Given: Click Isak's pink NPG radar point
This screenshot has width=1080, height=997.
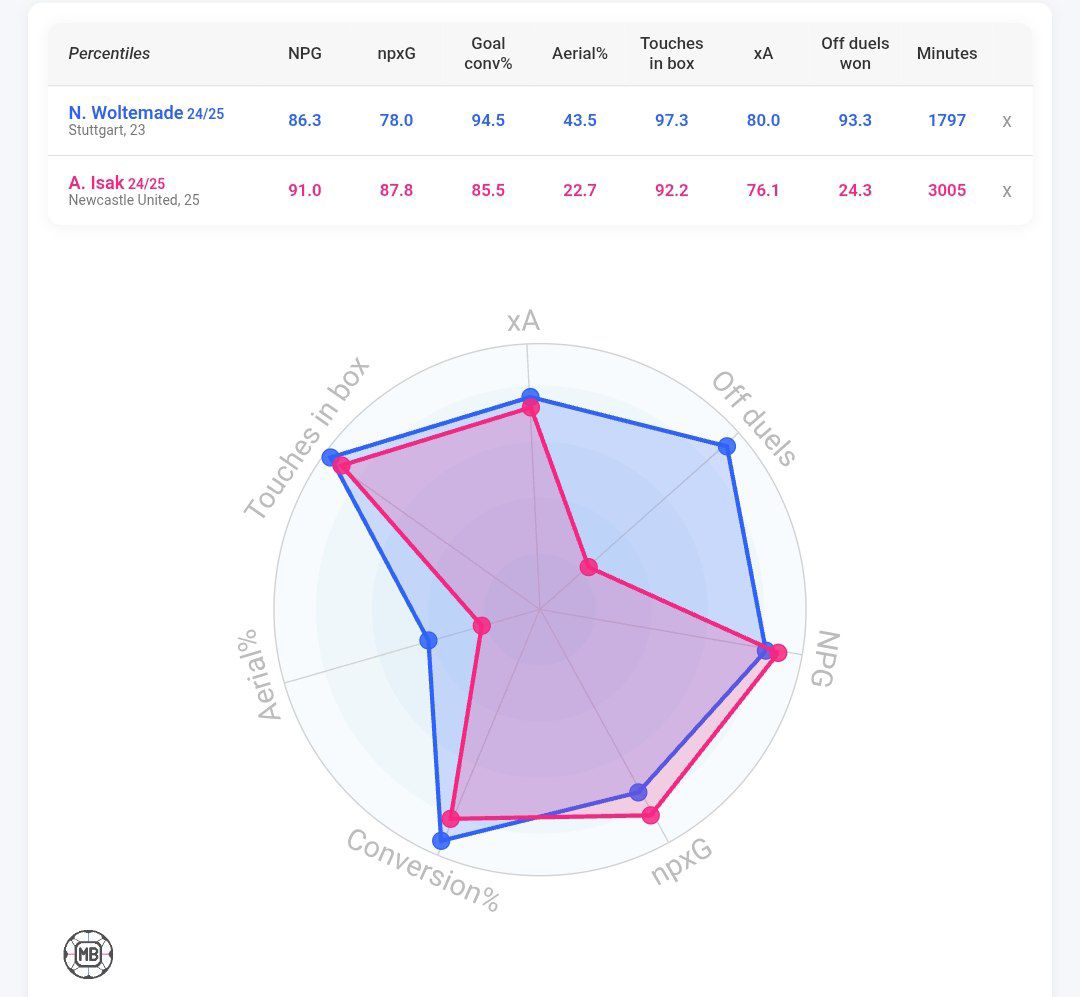Looking at the screenshot, I should point(778,653).
